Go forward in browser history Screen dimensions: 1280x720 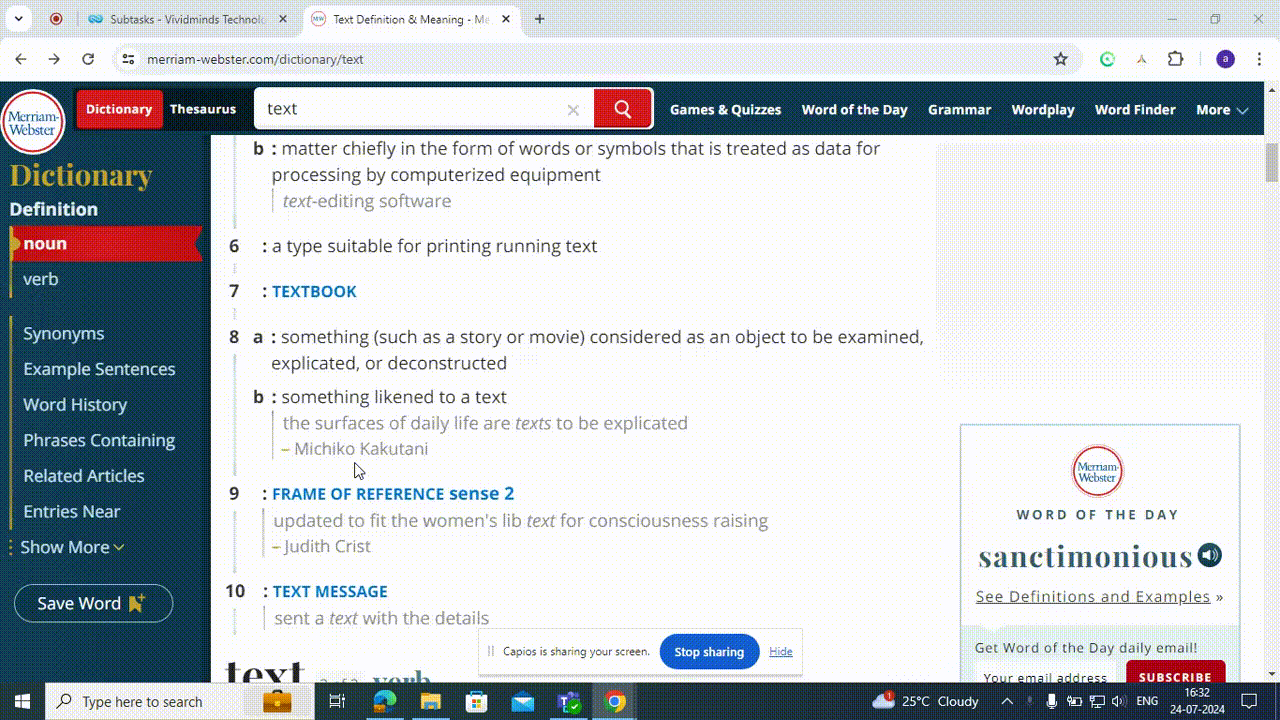coord(54,59)
